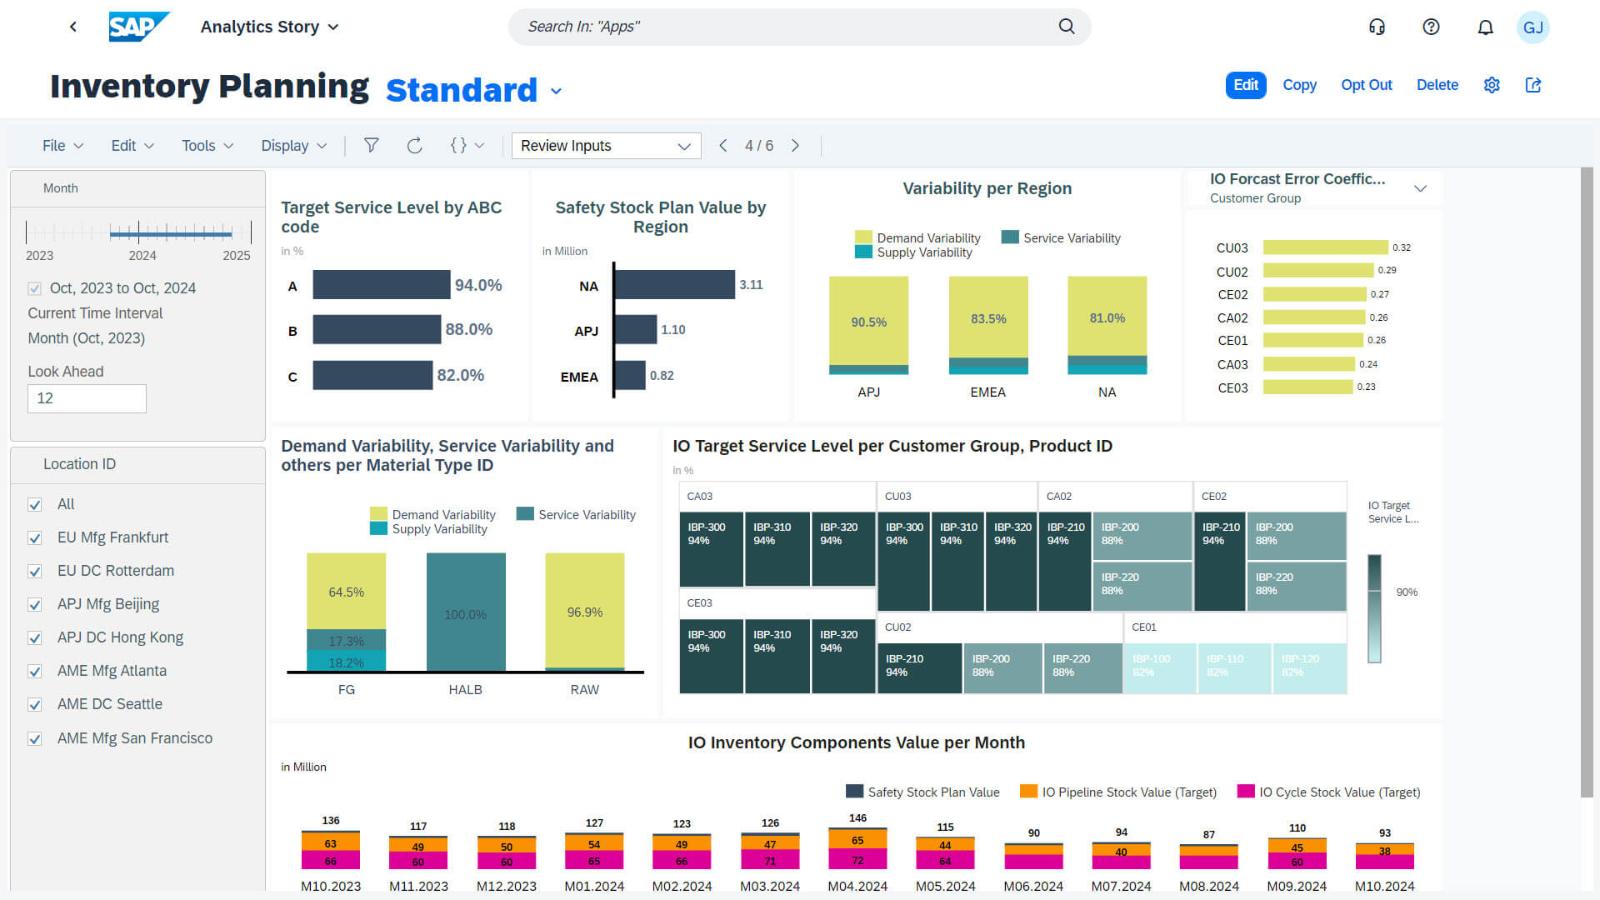The image size is (1600, 900).
Task: Uncheck the Oct, 2023 to Oct, 2024 checkbox
Action: [33, 287]
